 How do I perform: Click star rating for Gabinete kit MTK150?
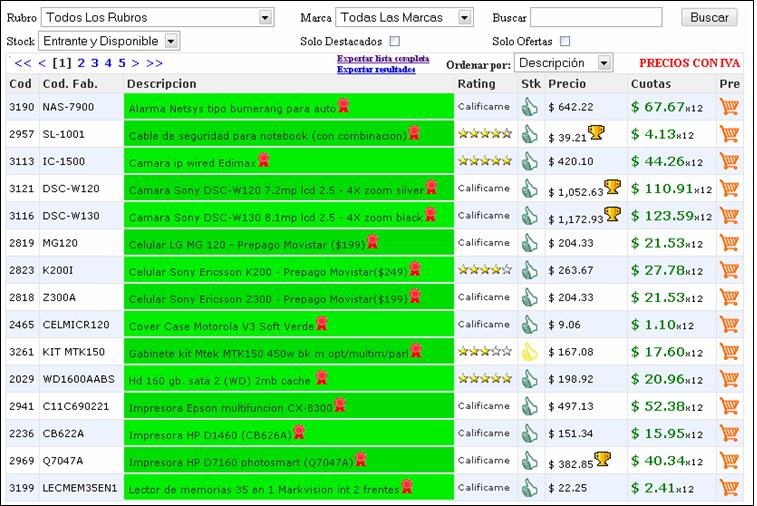[x=484, y=351]
